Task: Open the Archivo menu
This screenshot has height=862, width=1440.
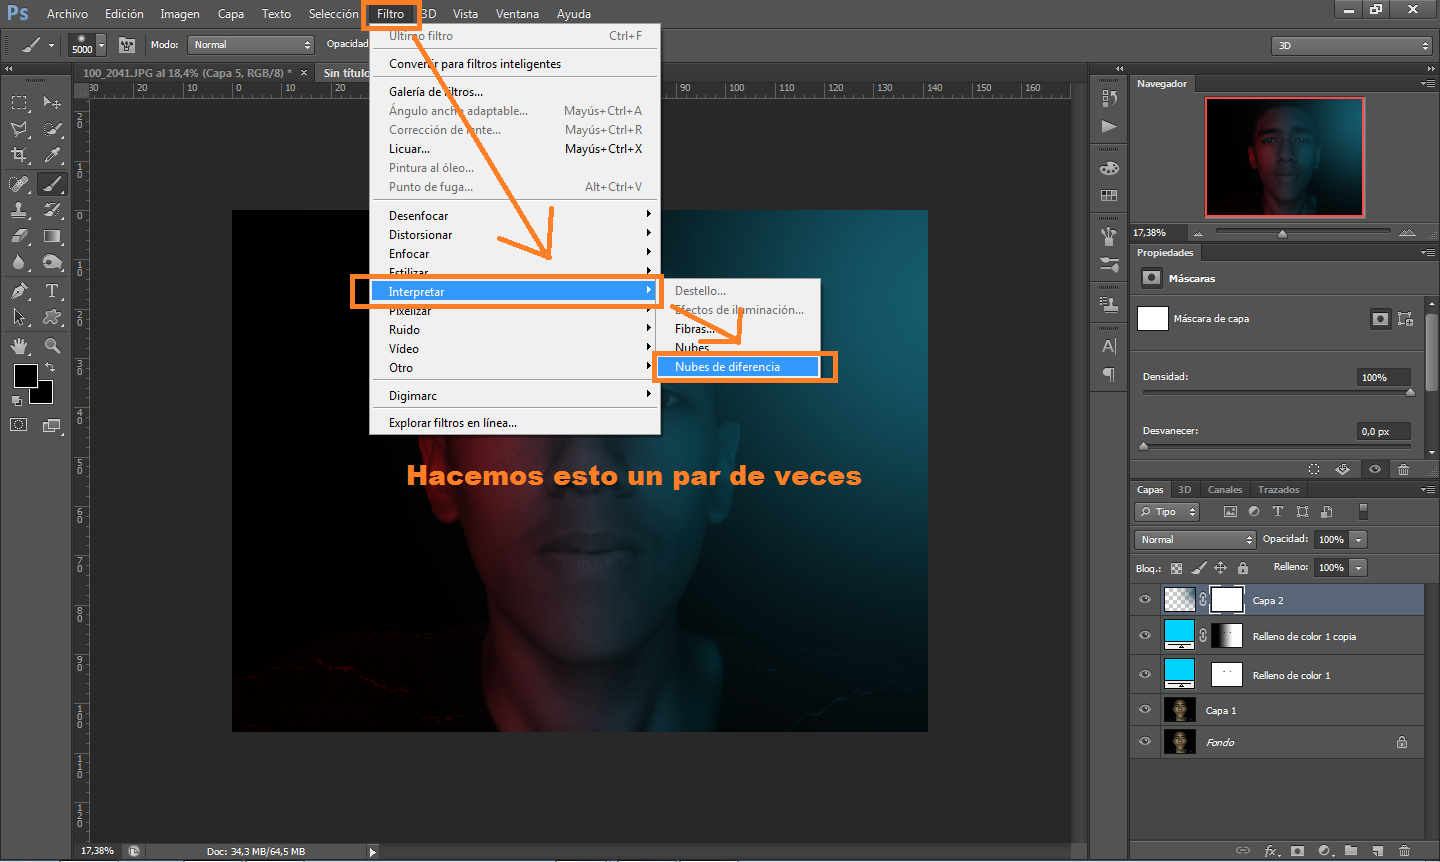Action: (x=67, y=14)
